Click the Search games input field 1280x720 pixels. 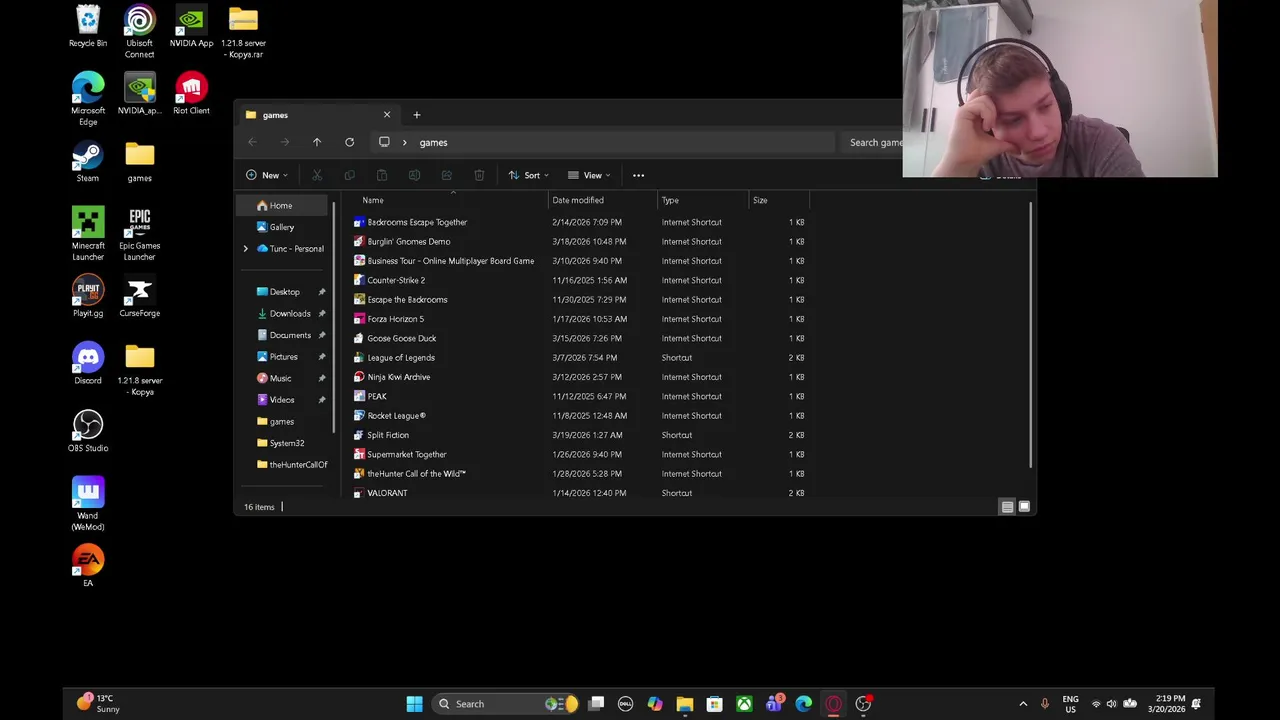(x=873, y=142)
